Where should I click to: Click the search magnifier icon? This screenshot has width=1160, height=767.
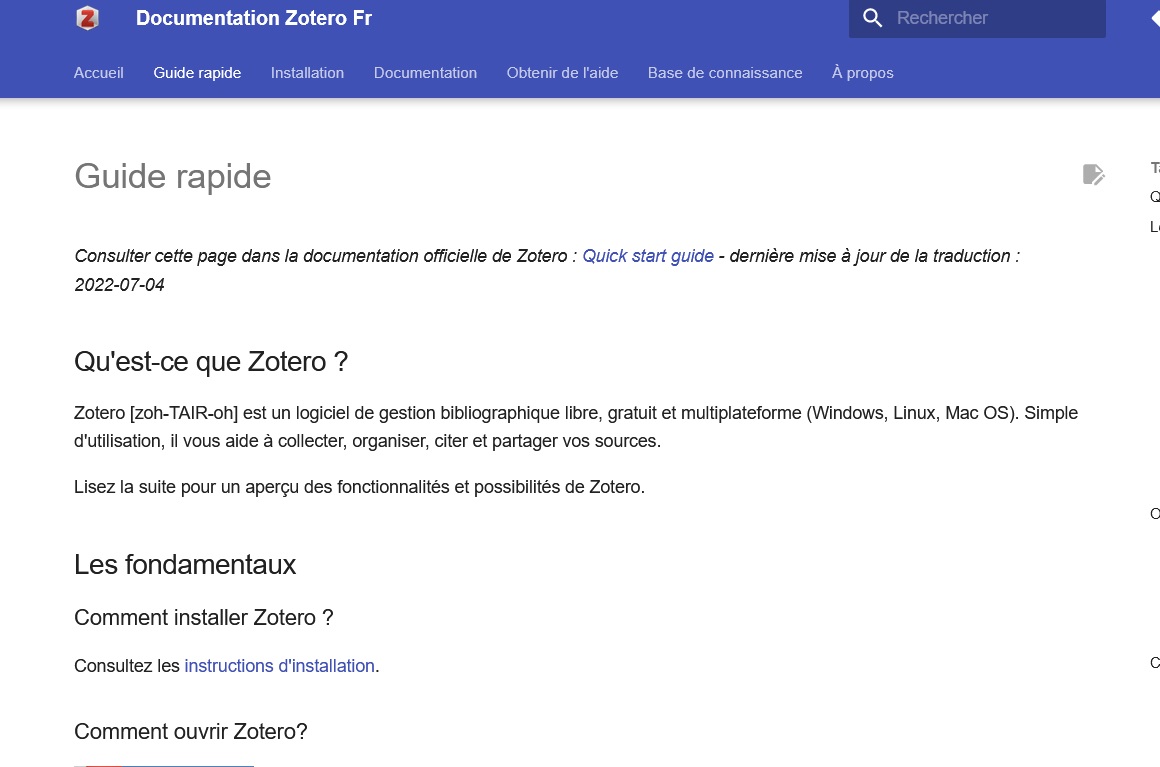click(x=873, y=18)
